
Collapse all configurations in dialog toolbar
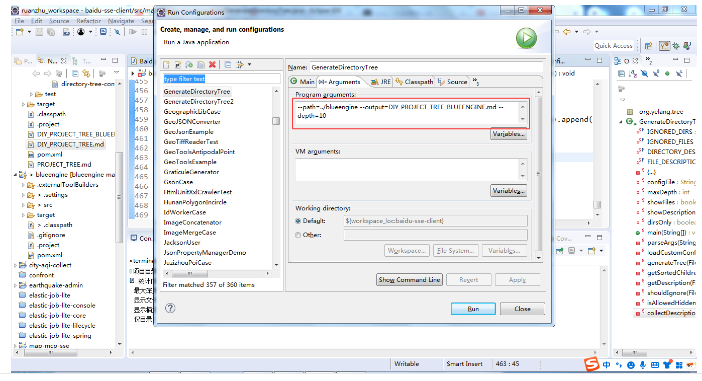coord(228,65)
